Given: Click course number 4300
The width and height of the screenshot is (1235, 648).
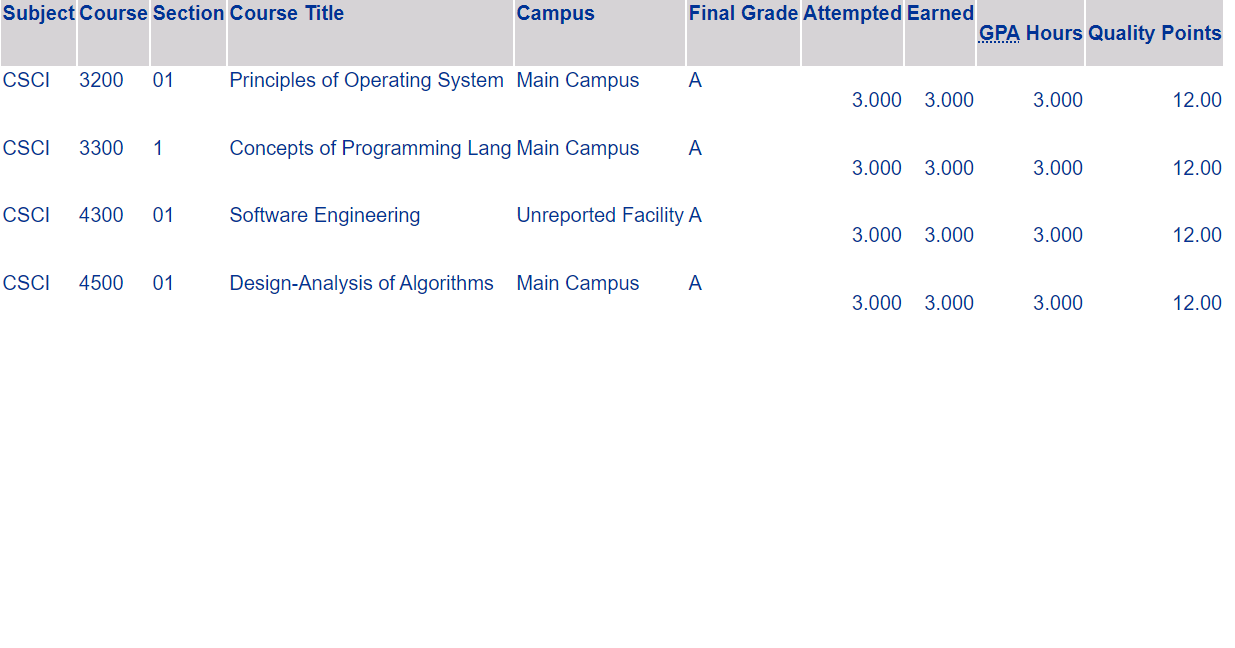Looking at the screenshot, I should (x=102, y=215).
